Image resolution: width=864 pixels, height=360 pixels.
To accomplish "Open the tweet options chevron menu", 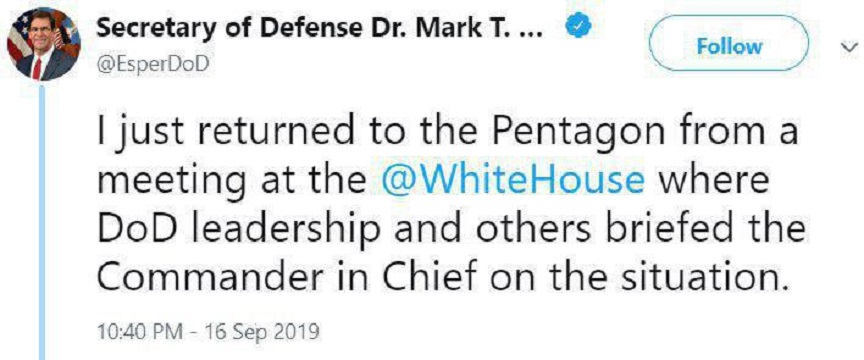I will click(x=849, y=49).
